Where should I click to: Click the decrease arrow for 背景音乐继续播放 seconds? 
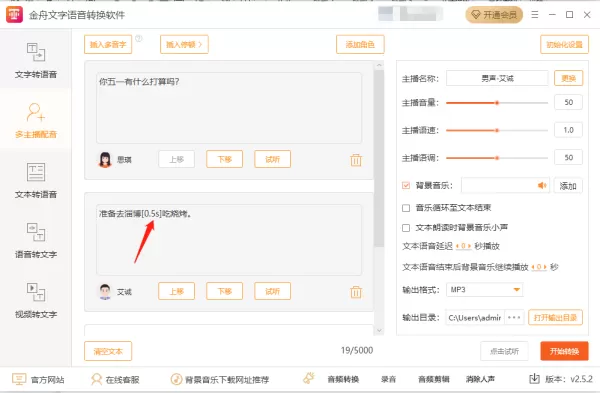[533, 267]
